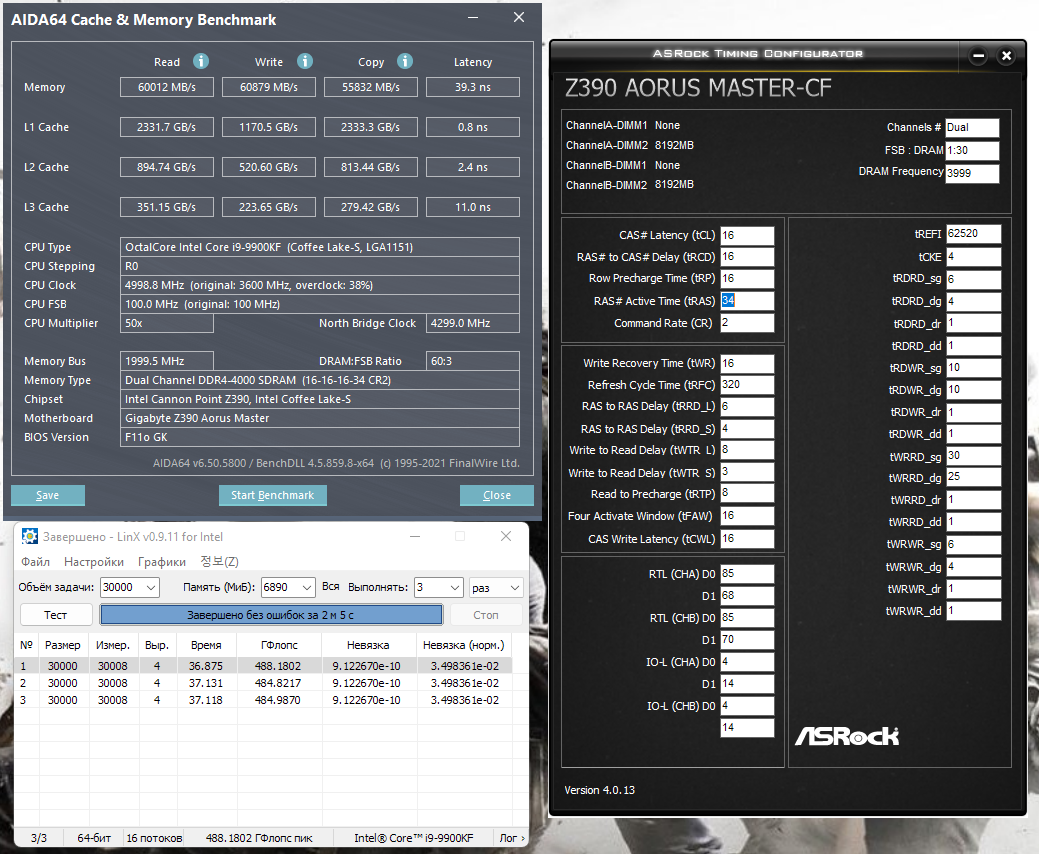Click the Save button in AIDA64

click(x=48, y=495)
